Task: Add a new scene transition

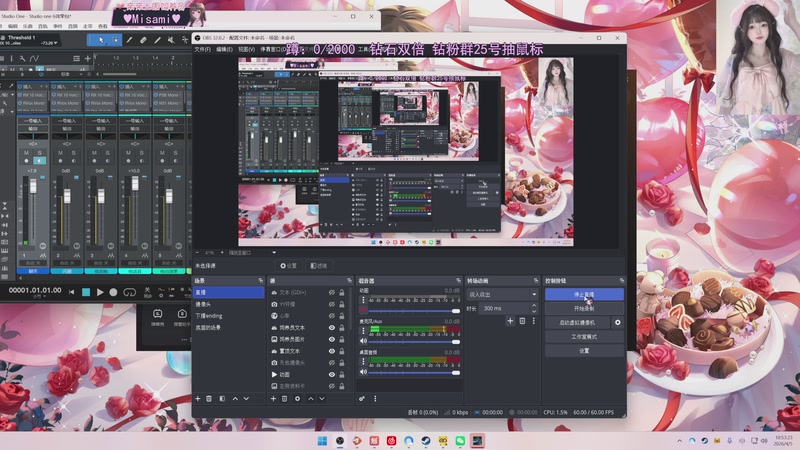Action: pyautogui.click(x=510, y=321)
